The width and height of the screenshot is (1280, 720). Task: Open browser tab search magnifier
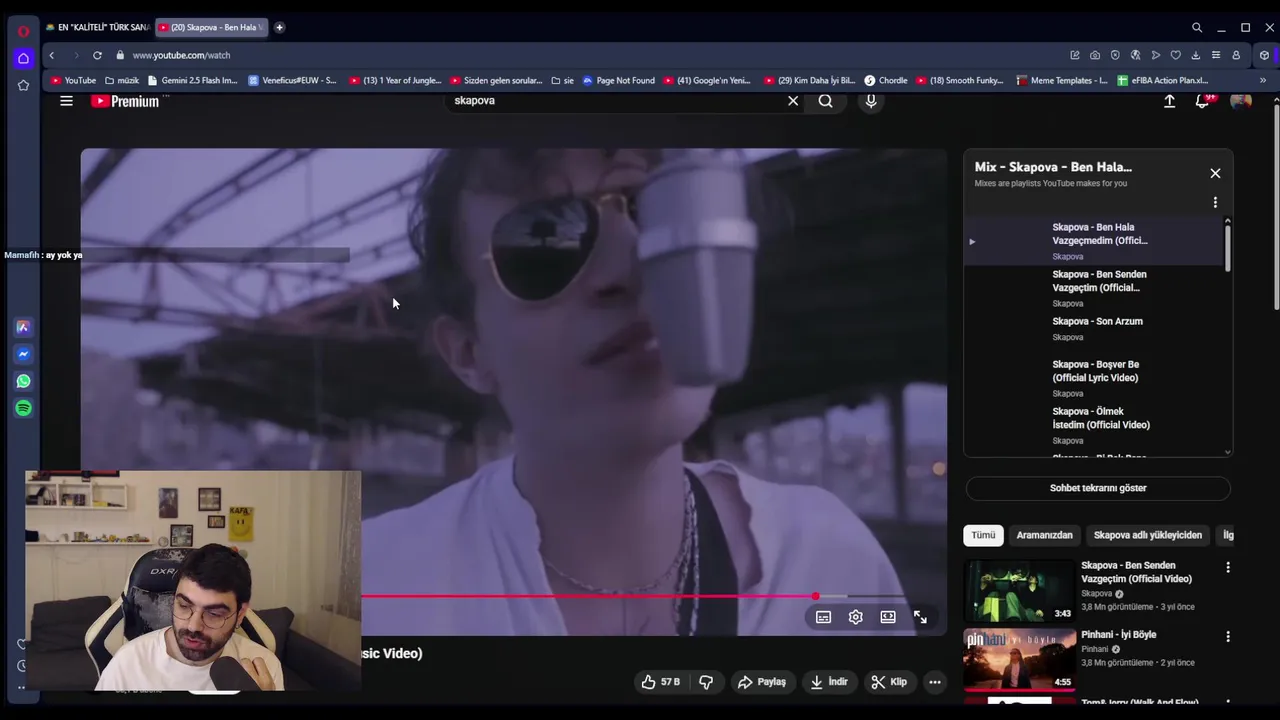pyautogui.click(x=1197, y=27)
